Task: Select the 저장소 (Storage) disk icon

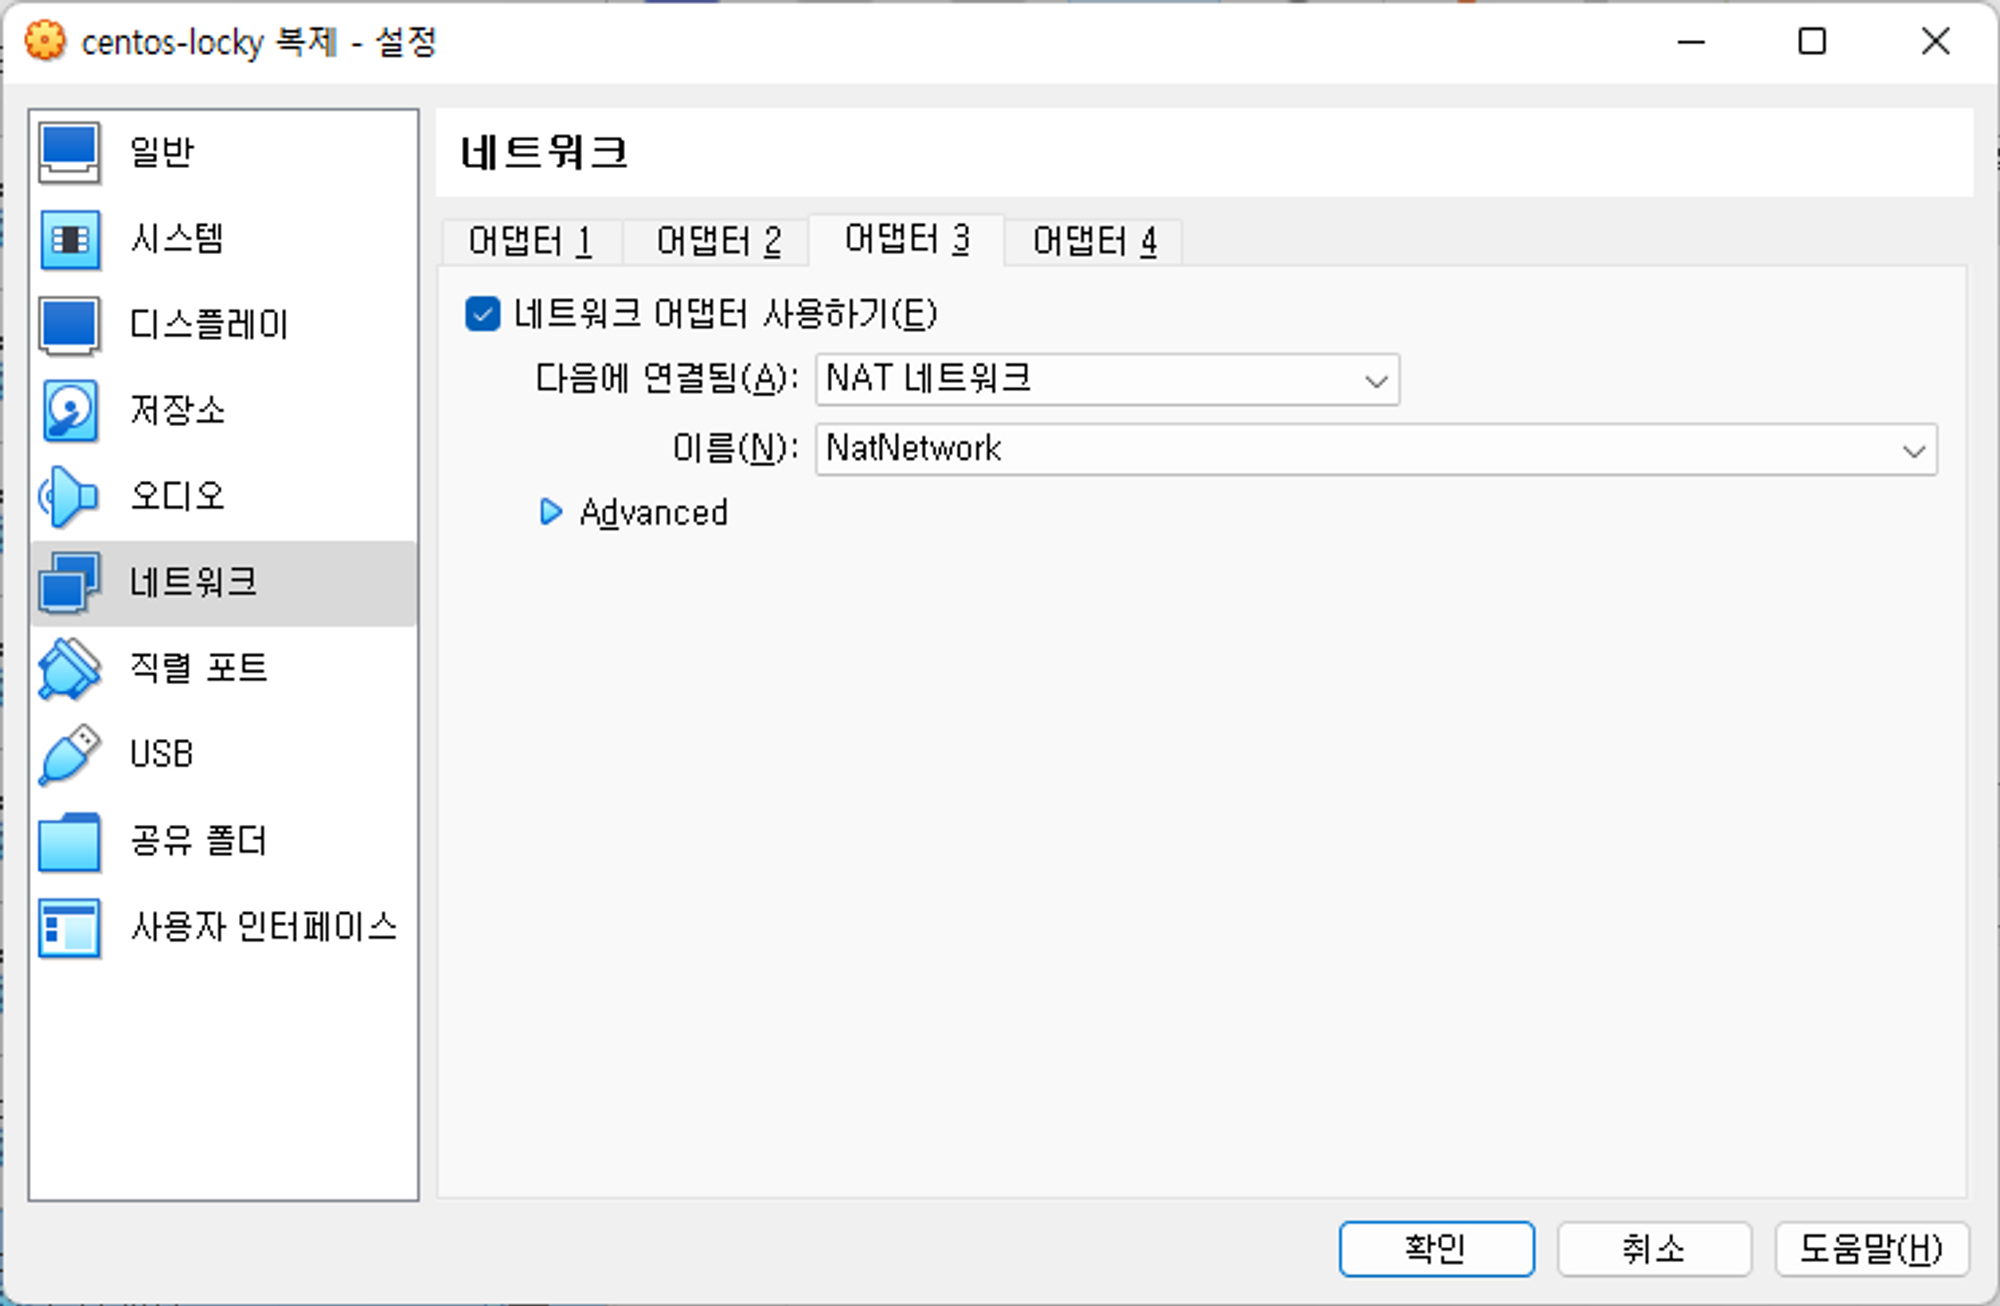Action: pyautogui.click(x=69, y=411)
